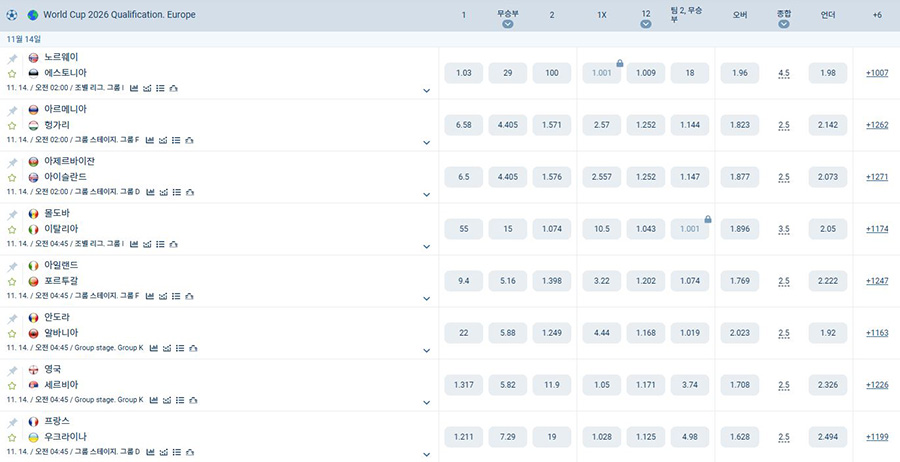Open the 종합 total column dropdown
The height and width of the screenshot is (462, 900).
tap(784, 24)
